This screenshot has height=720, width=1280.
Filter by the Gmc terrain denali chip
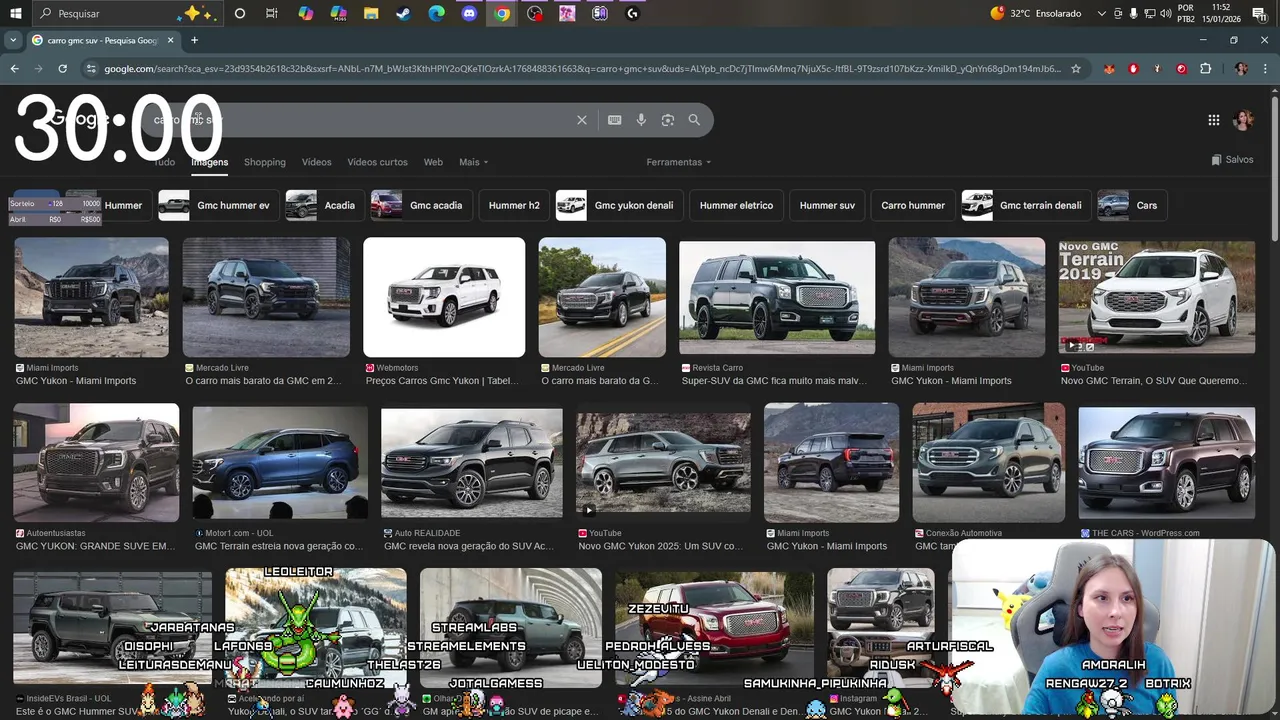[1026, 205]
